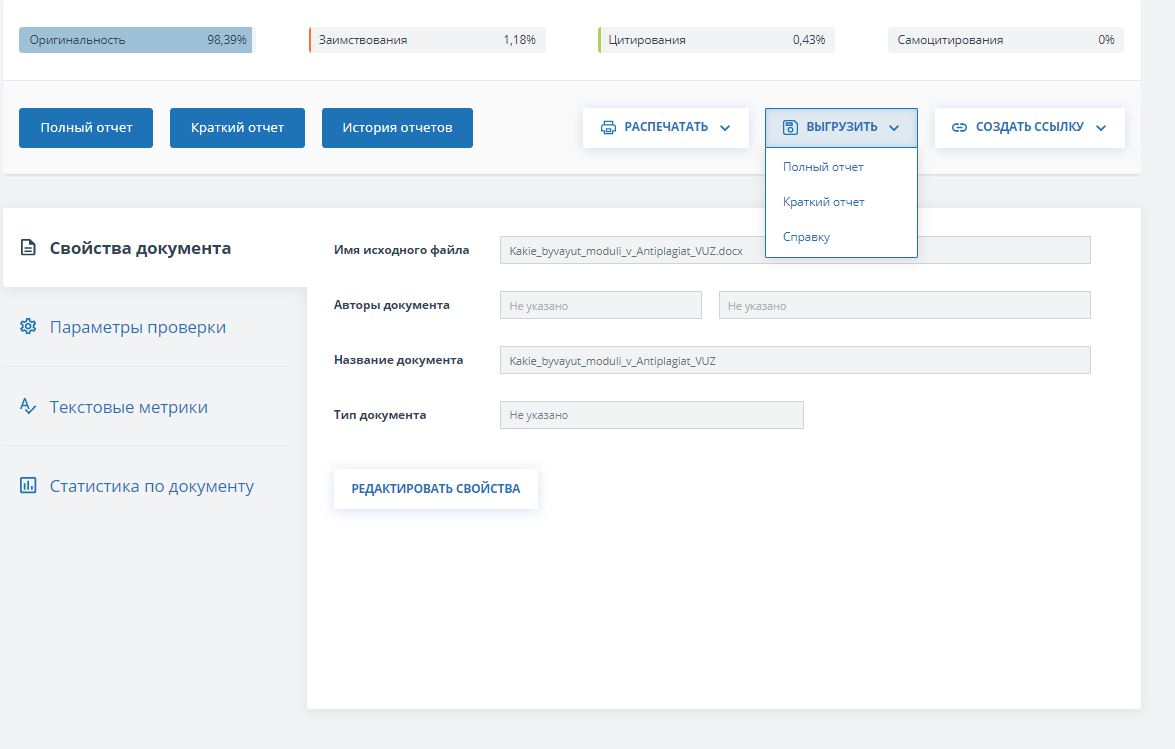Click Редактировать свойства button
The width and height of the screenshot is (1175, 749).
(x=436, y=489)
